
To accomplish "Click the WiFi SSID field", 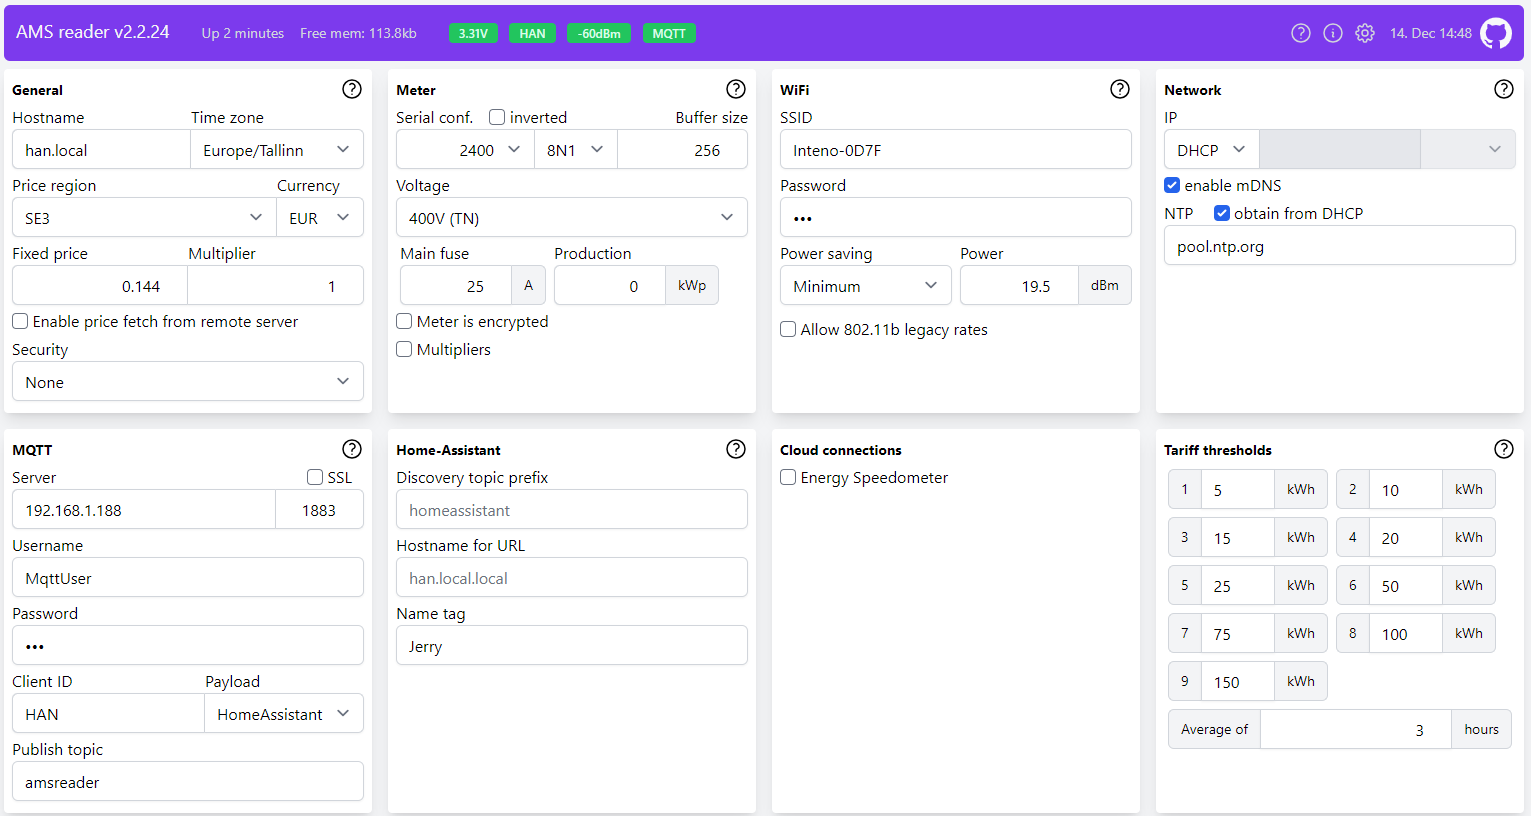I will (956, 150).
